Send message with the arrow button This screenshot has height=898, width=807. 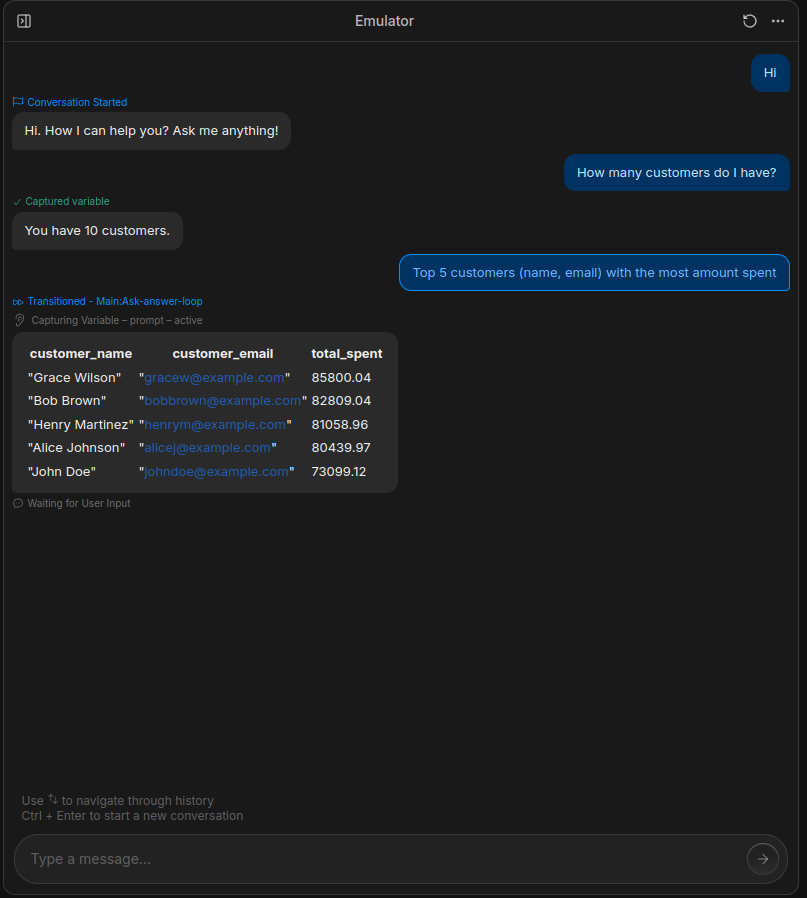763,858
